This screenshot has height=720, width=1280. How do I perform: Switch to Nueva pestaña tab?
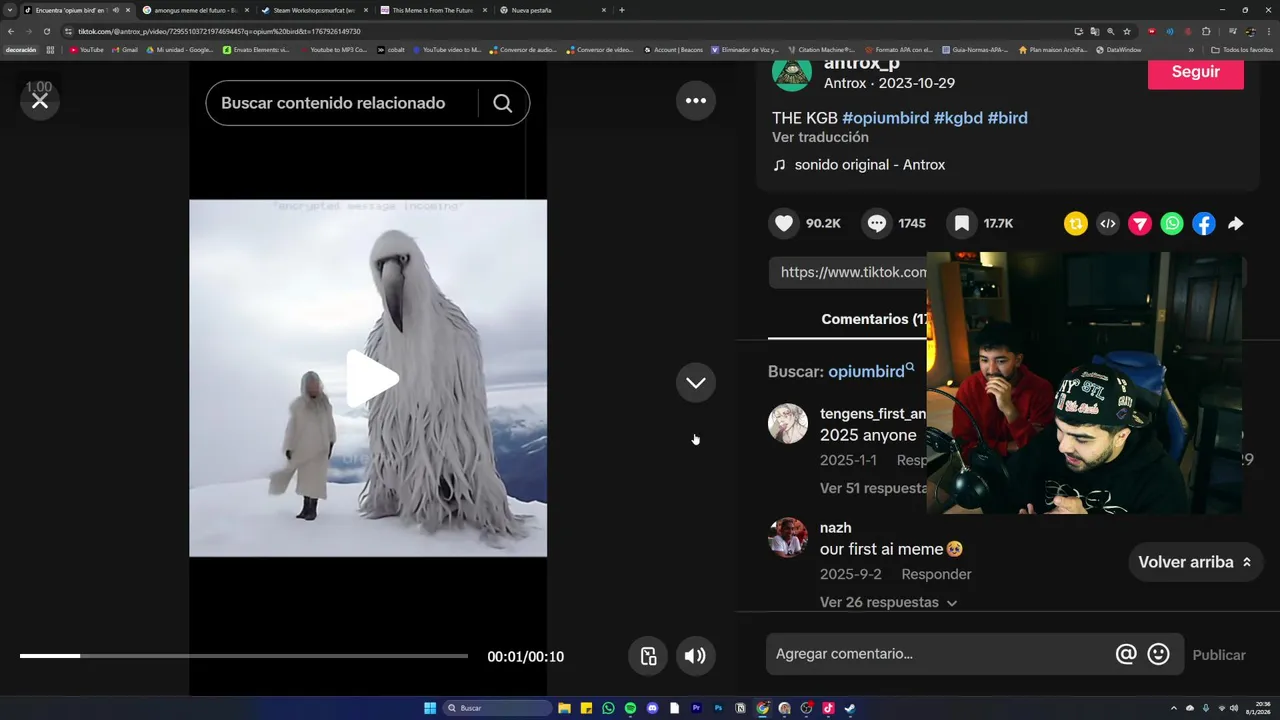(x=553, y=10)
